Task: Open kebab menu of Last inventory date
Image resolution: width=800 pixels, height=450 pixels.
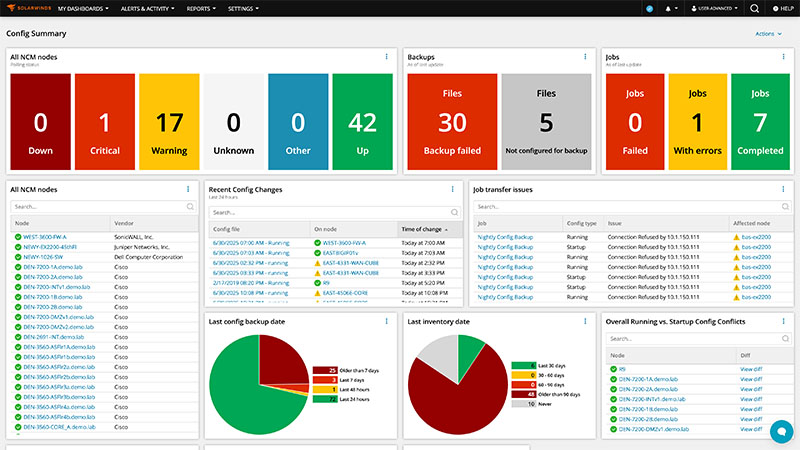Action: [x=585, y=321]
